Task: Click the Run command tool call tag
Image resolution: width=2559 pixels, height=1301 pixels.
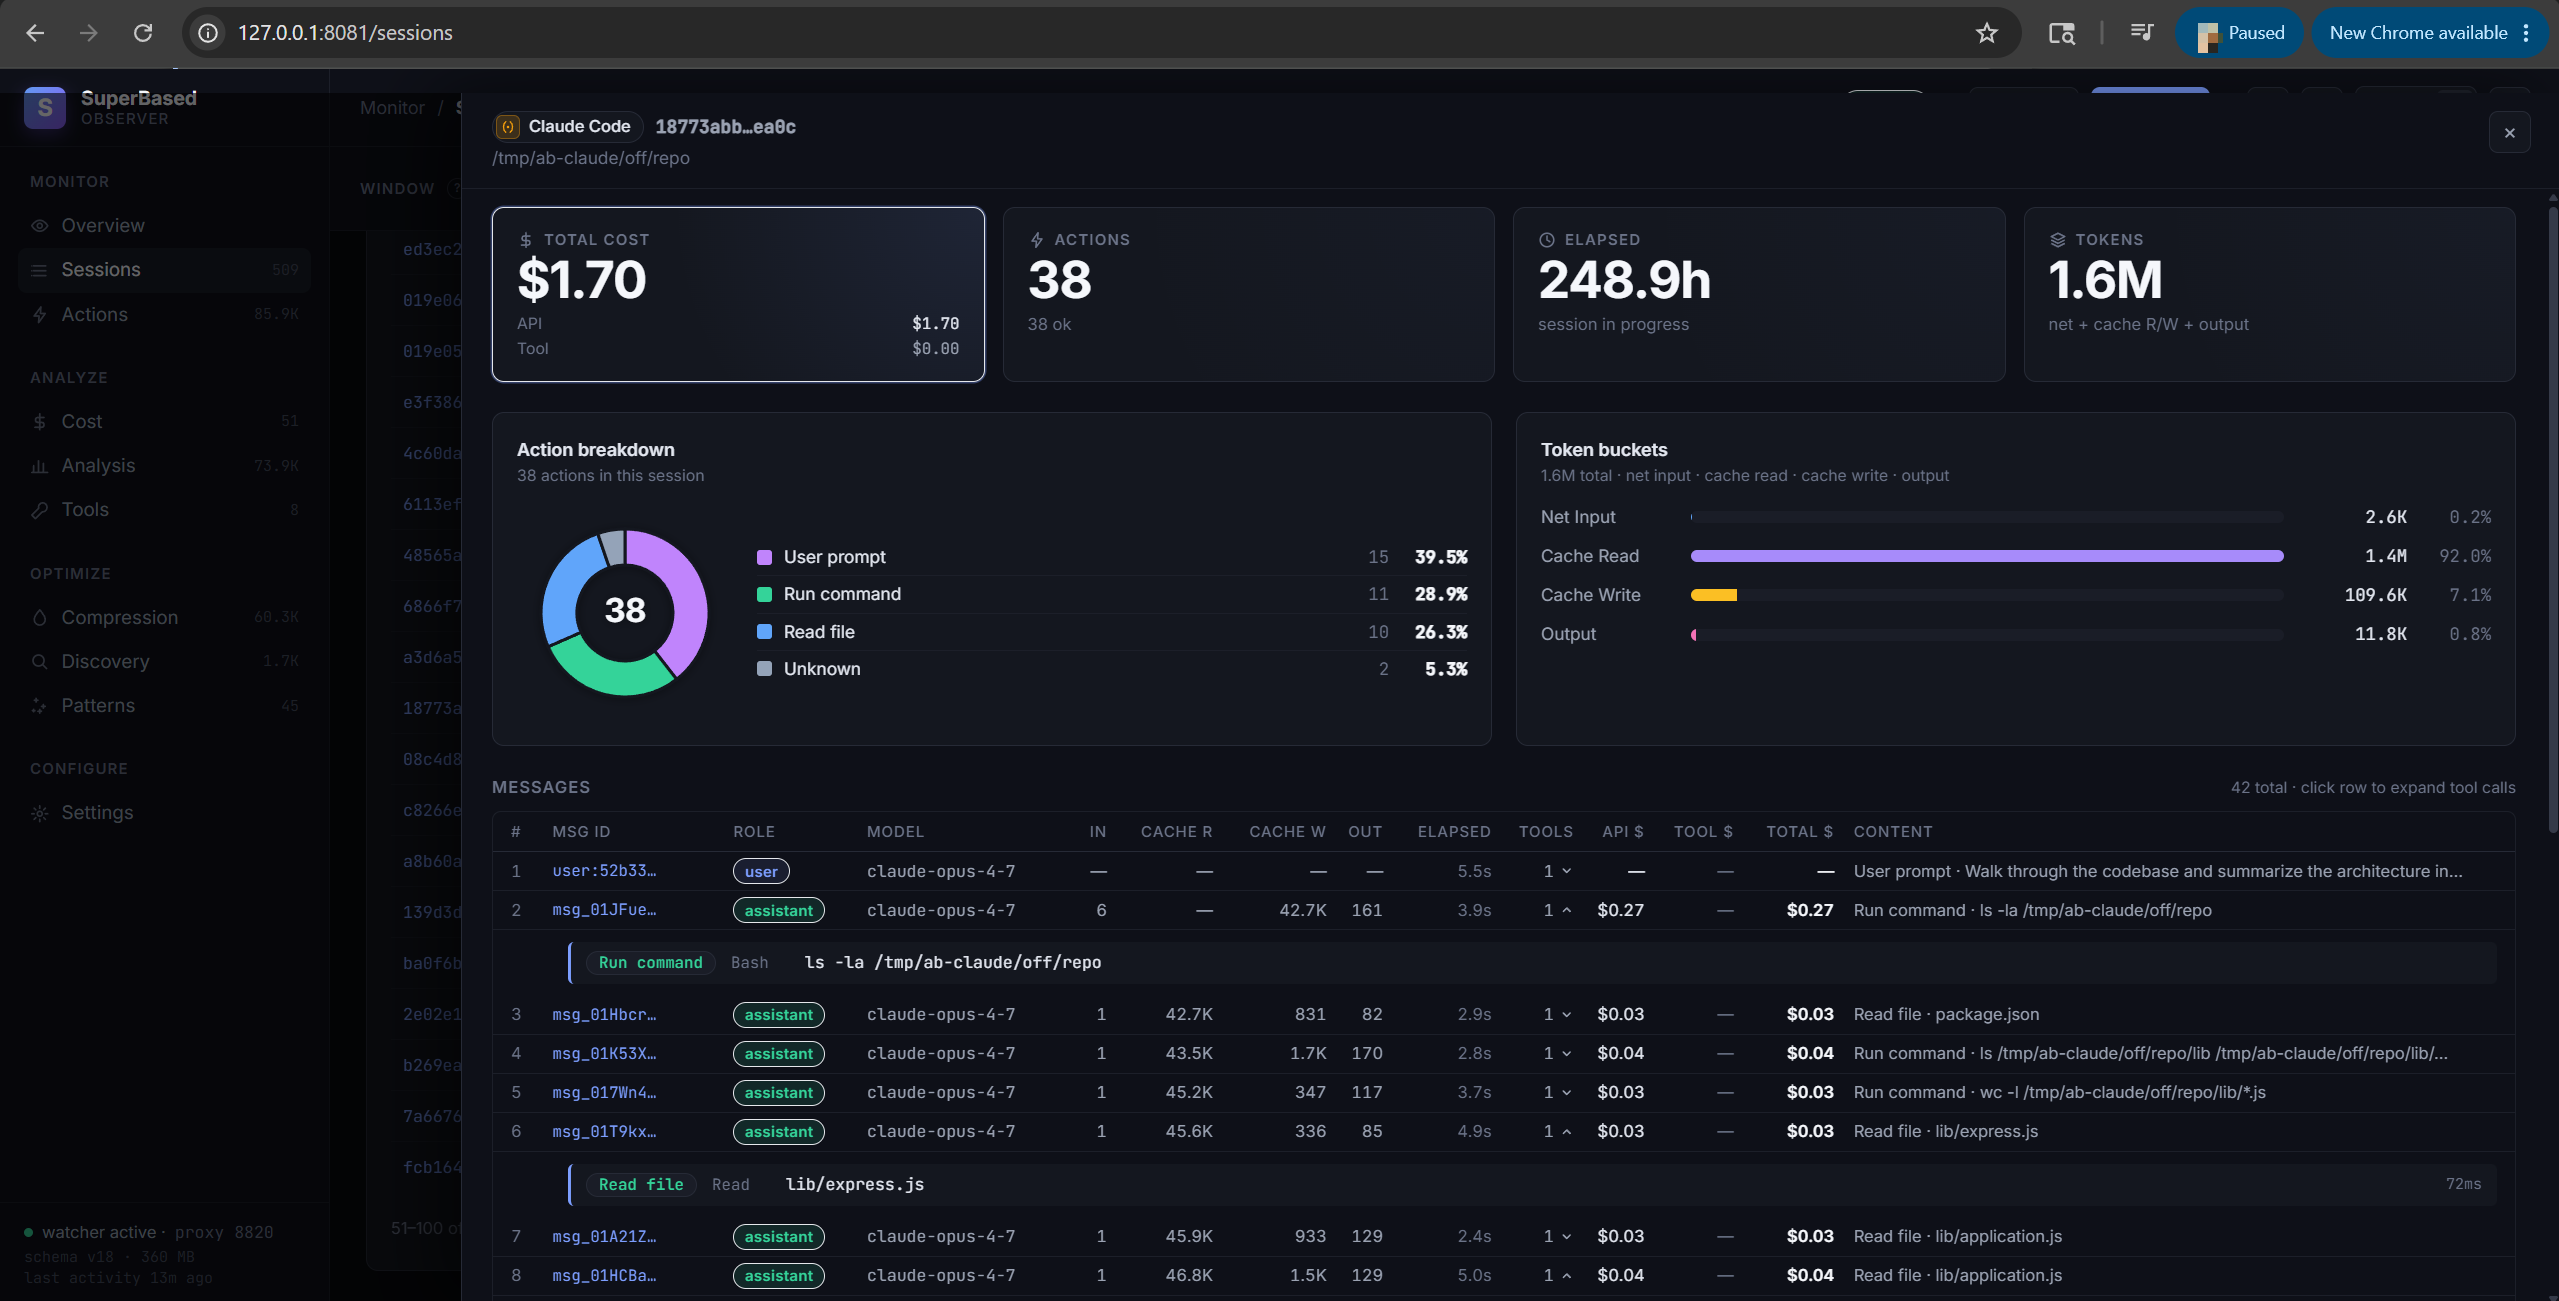Action: click(650, 963)
